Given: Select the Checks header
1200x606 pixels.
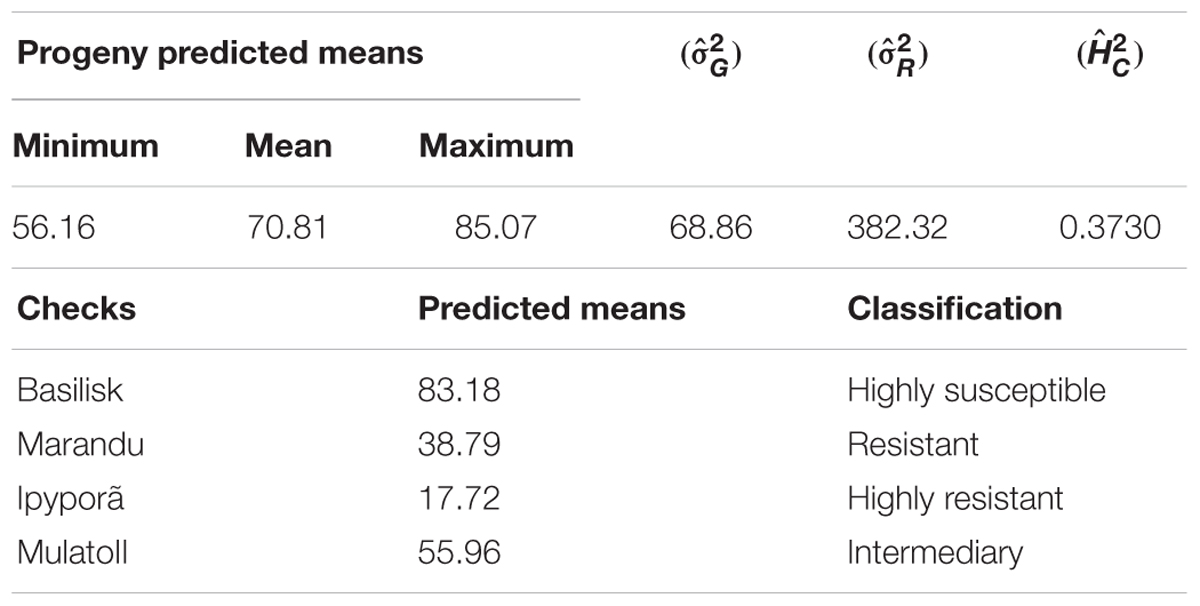Looking at the screenshot, I should 75,308.
